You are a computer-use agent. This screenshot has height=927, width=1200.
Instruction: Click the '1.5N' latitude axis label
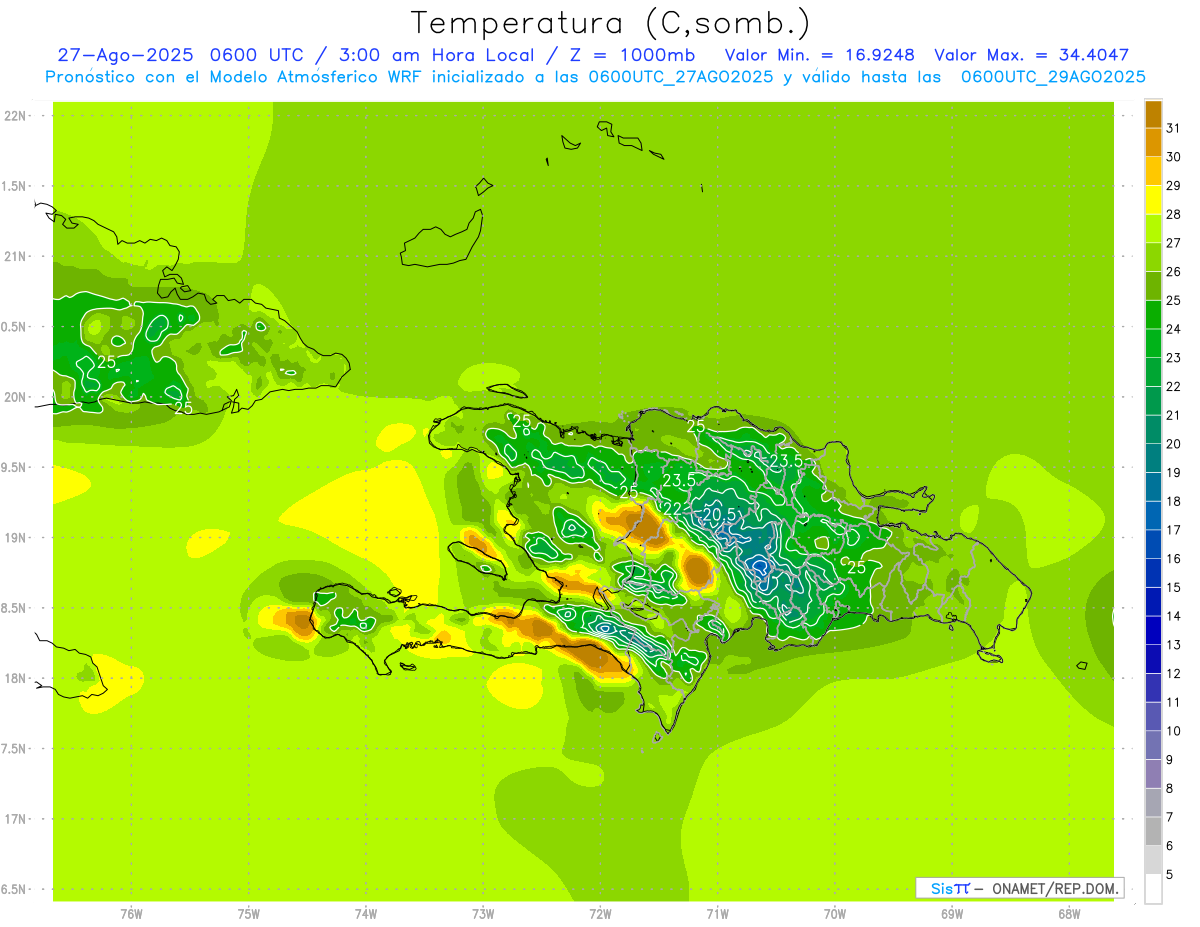[x=15, y=186]
